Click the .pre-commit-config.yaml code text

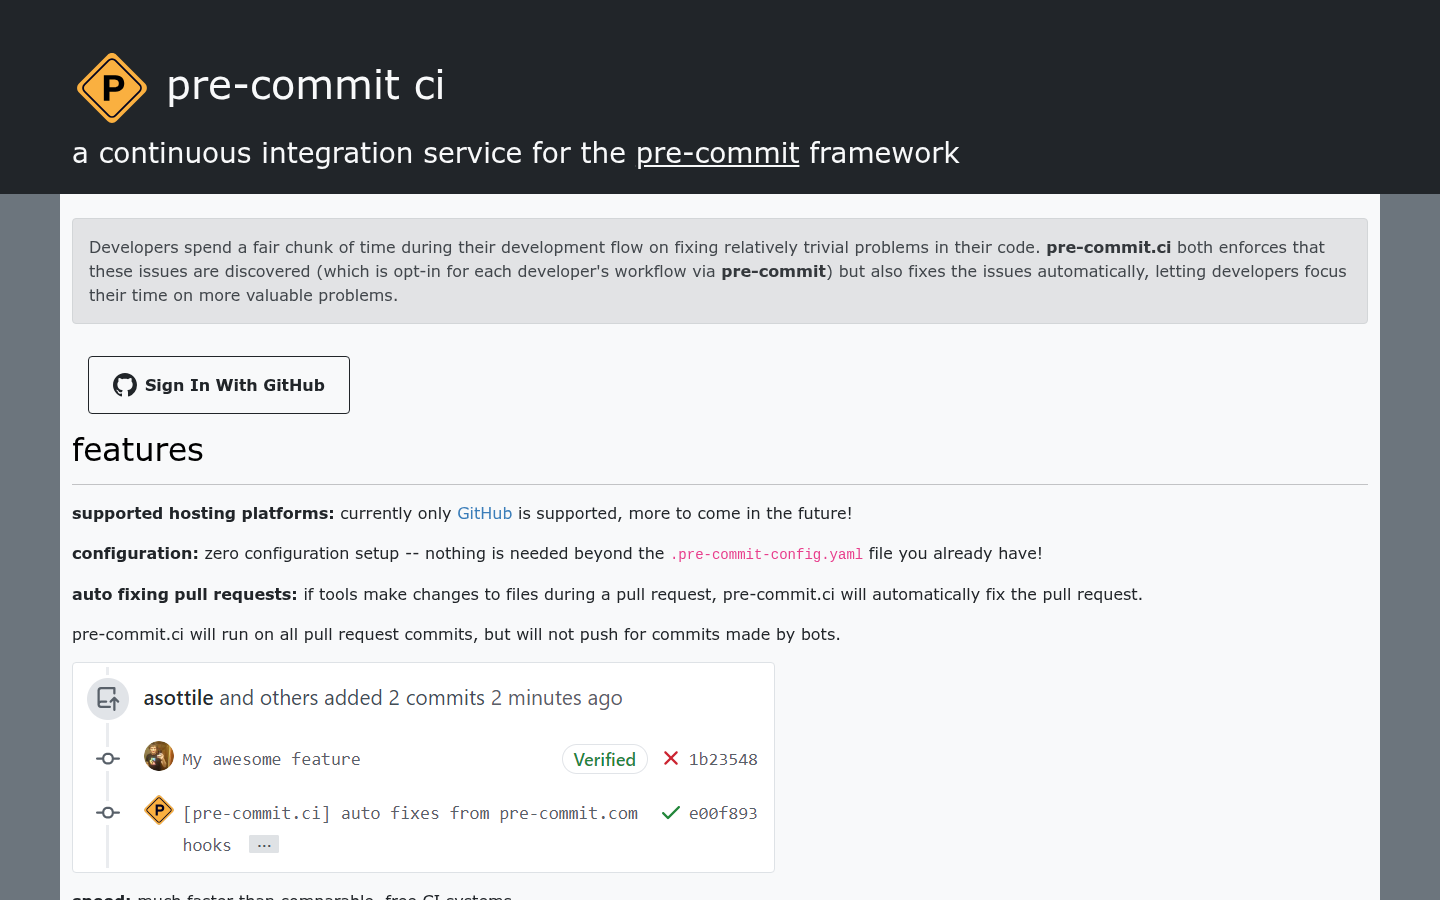(766, 554)
